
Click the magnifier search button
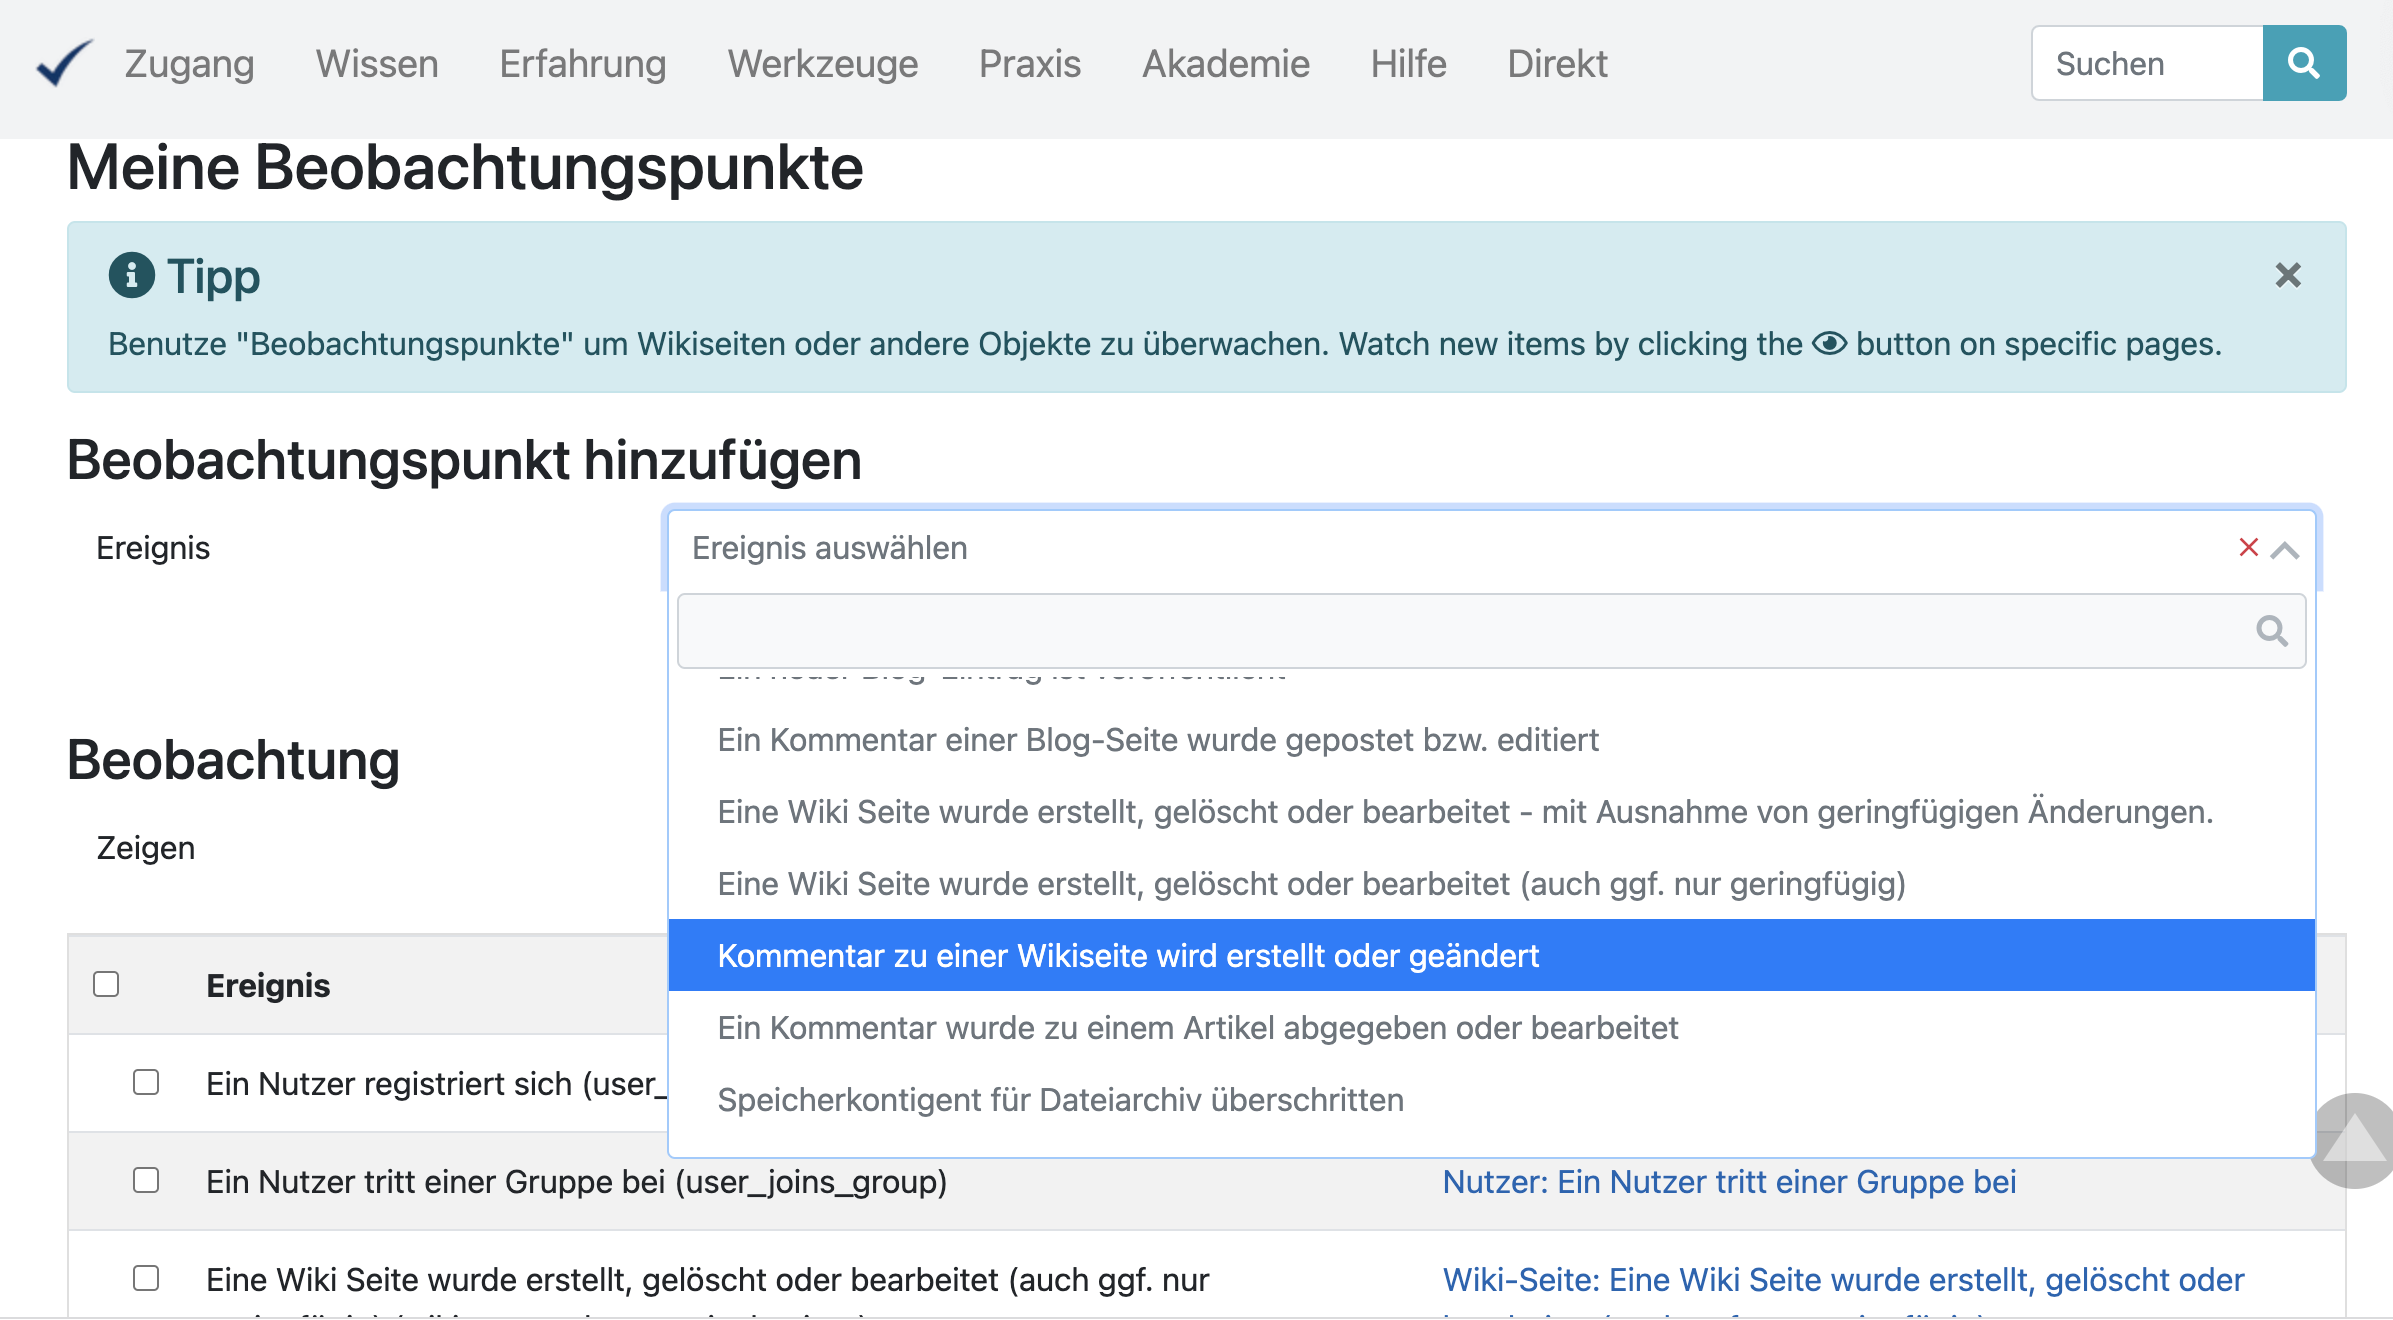(x=2303, y=64)
